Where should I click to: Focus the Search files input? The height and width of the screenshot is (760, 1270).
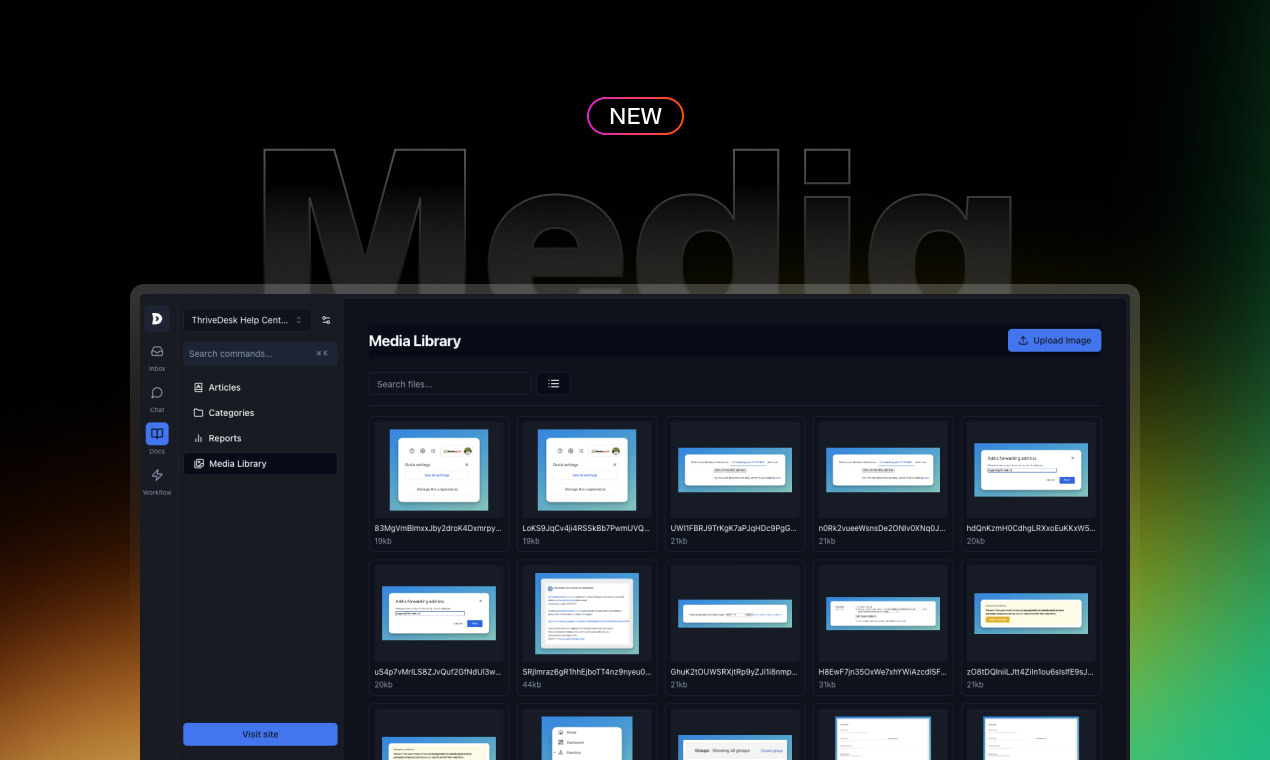449,384
